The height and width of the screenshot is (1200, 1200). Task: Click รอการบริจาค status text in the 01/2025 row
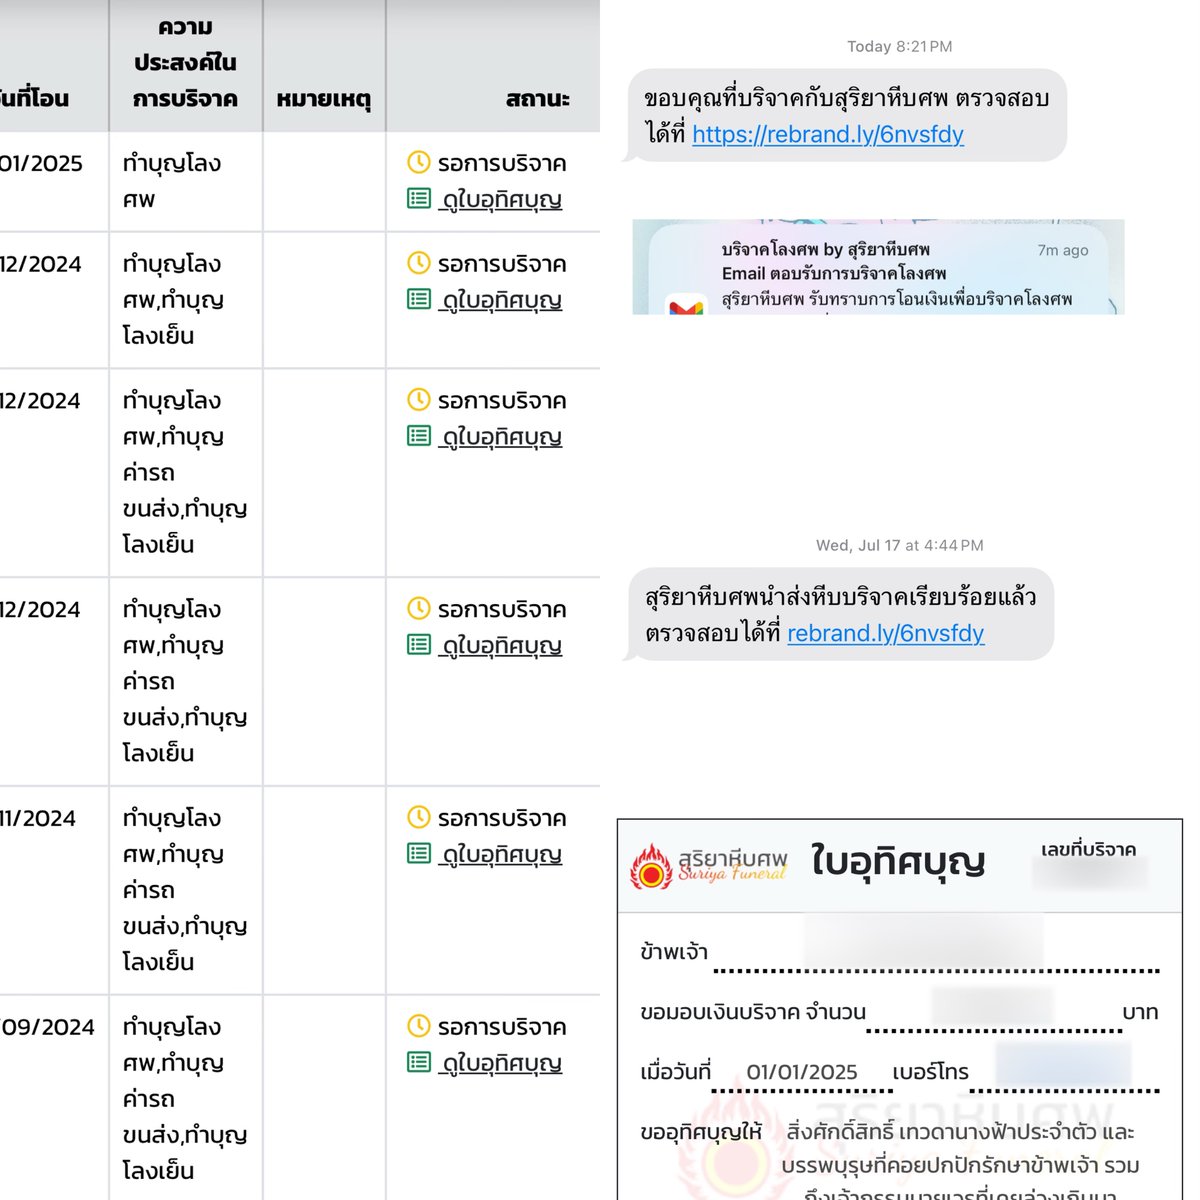click(x=502, y=163)
